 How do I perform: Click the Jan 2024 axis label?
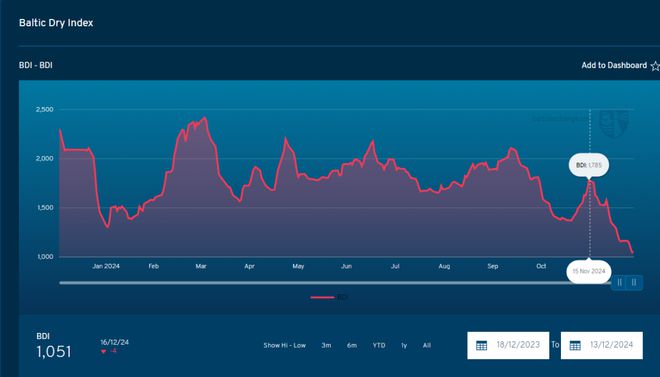click(106, 266)
